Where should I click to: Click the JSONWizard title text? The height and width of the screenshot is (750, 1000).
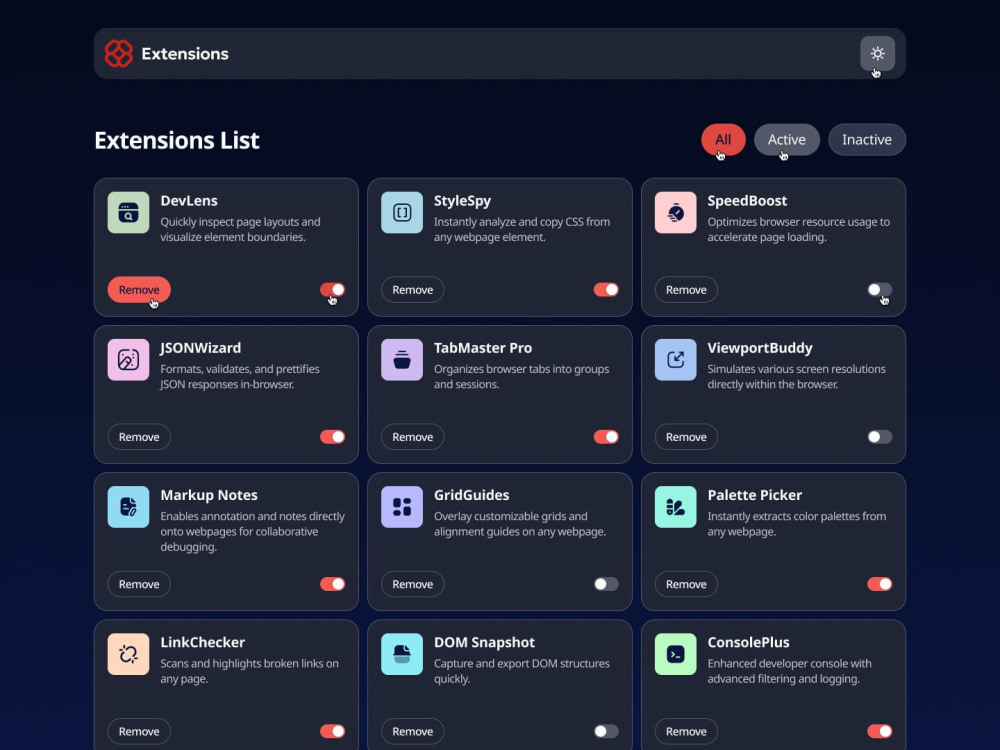200,348
